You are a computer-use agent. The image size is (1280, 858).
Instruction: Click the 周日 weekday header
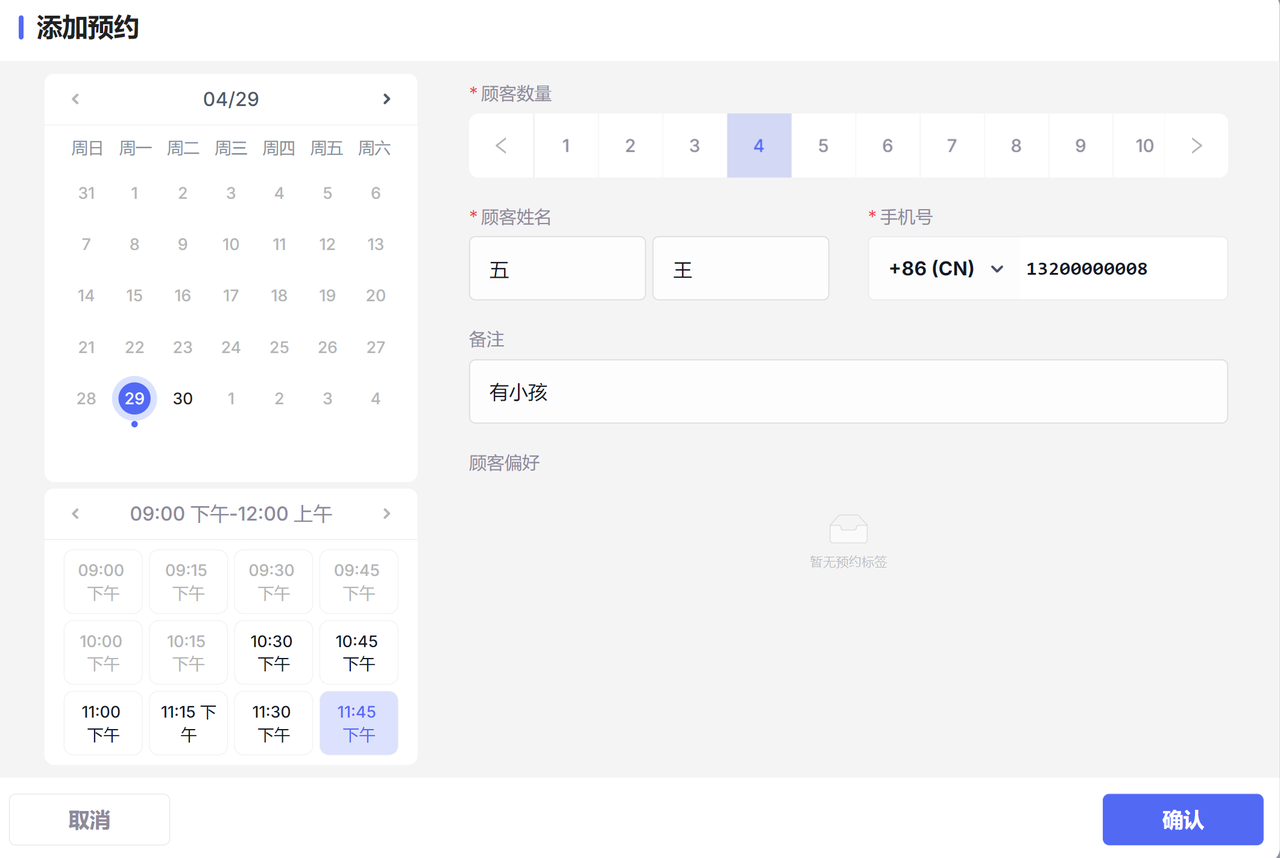pyautogui.click(x=87, y=149)
